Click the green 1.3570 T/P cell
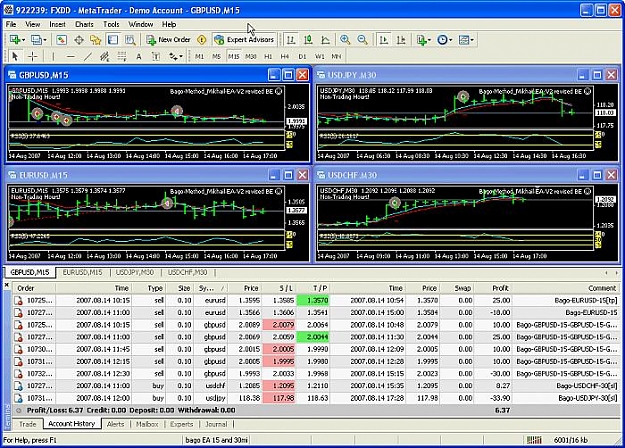The height and width of the screenshot is (448, 625). tap(312, 300)
